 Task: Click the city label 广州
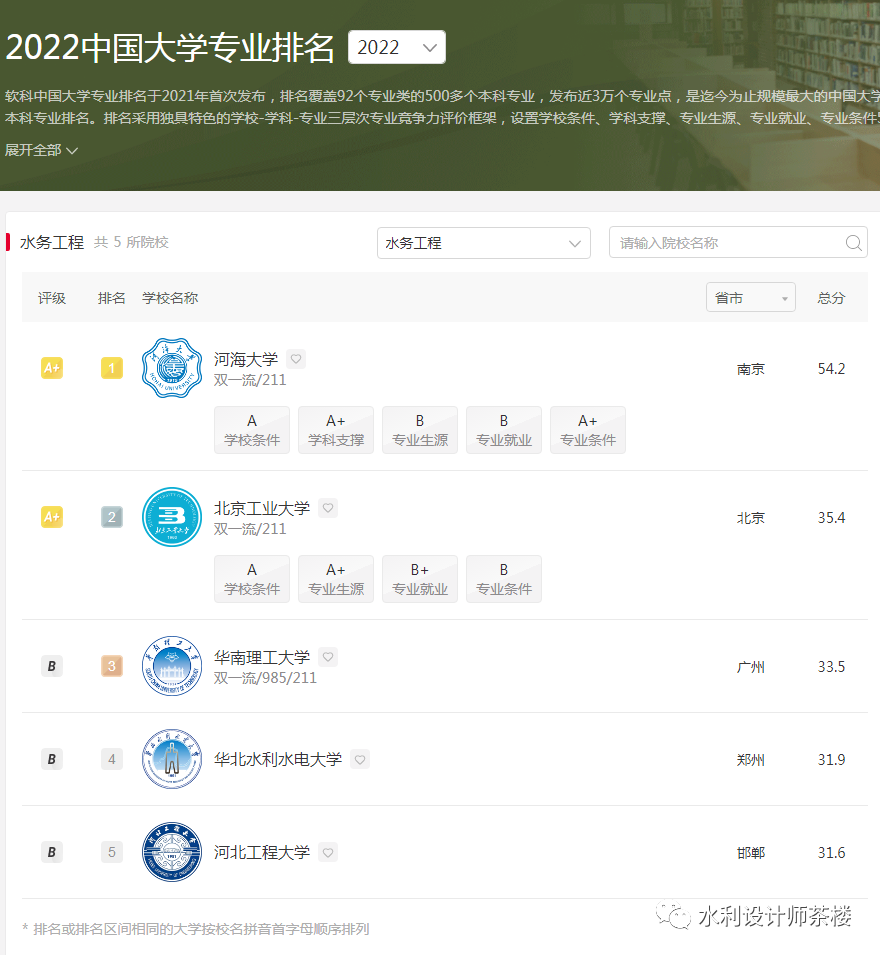(750, 668)
